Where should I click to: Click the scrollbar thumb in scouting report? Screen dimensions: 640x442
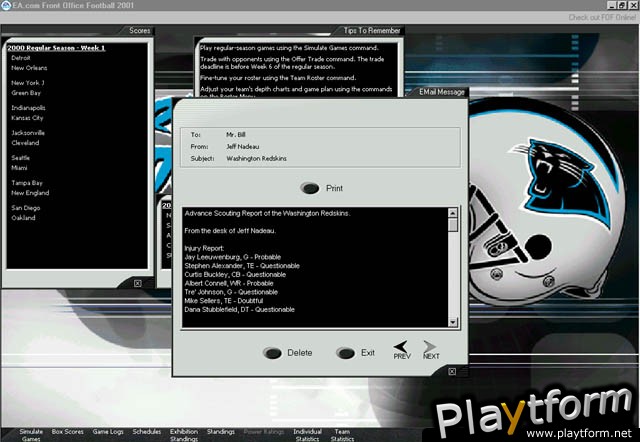[453, 225]
